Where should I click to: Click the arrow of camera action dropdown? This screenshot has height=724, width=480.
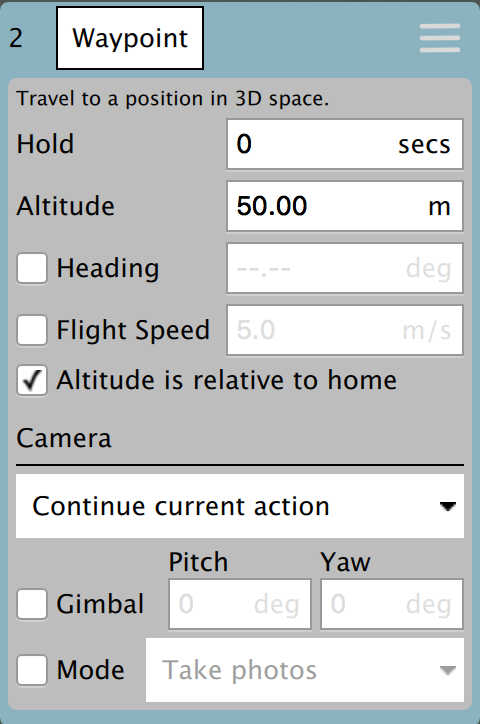coord(447,507)
